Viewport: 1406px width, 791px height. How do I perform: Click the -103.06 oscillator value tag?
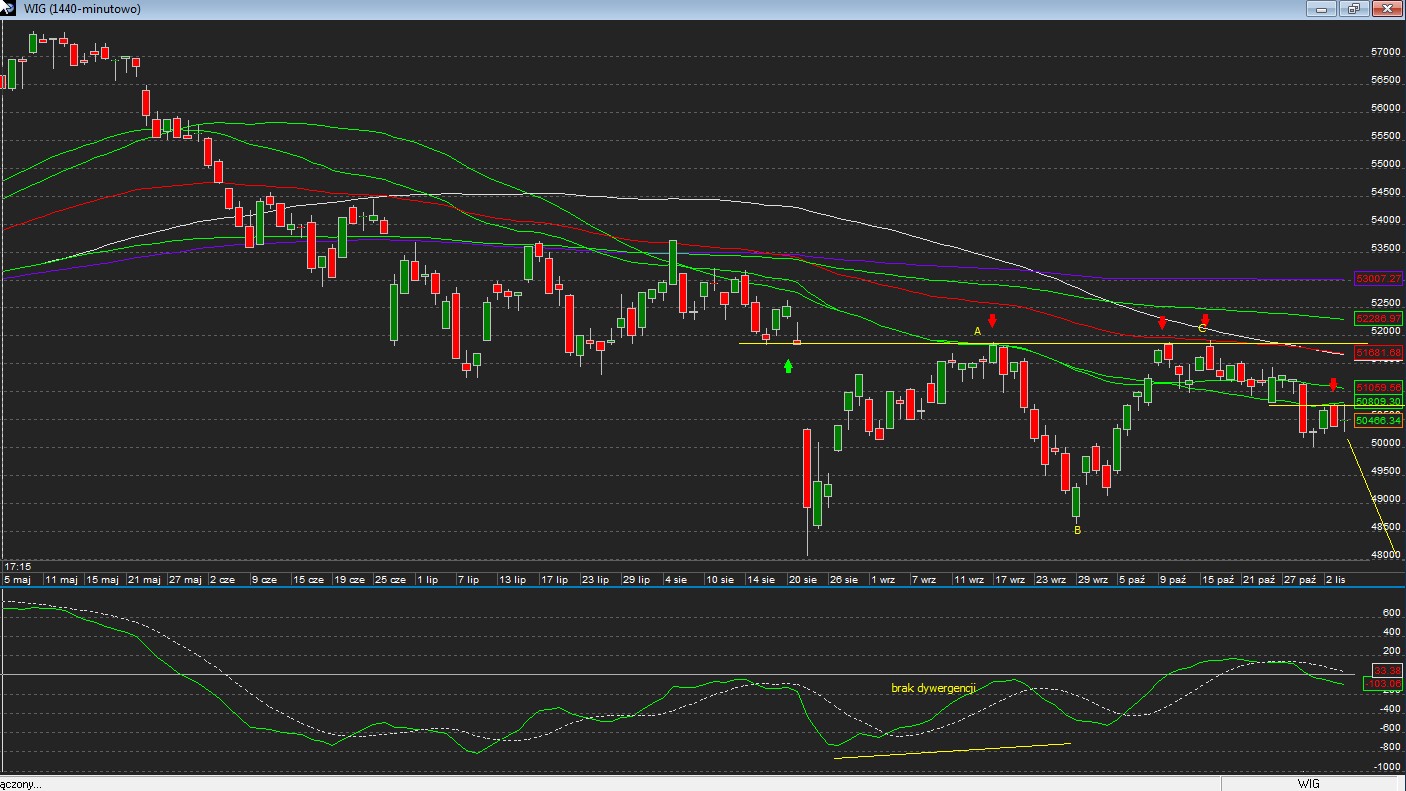coord(1385,684)
